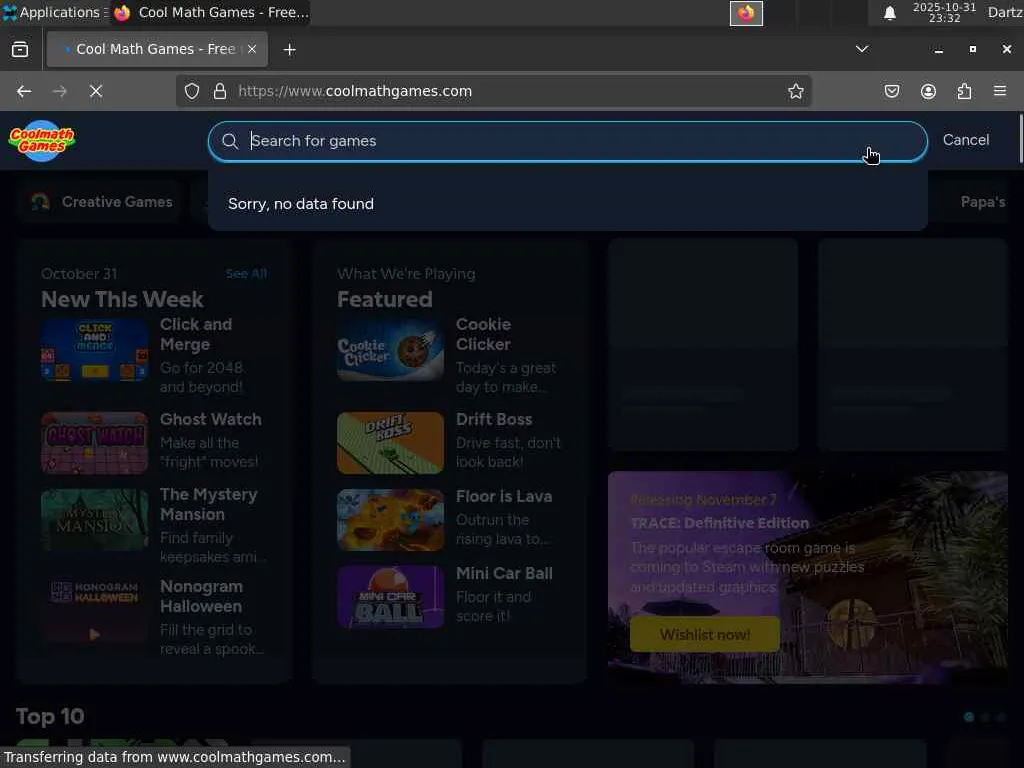1024x768 pixels.
Task: Open the Papa's category
Action: click(x=982, y=202)
